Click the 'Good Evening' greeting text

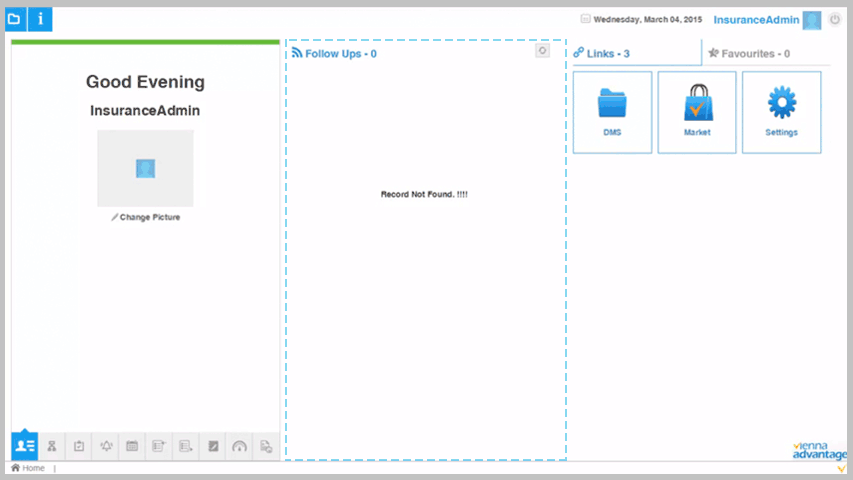coord(145,82)
